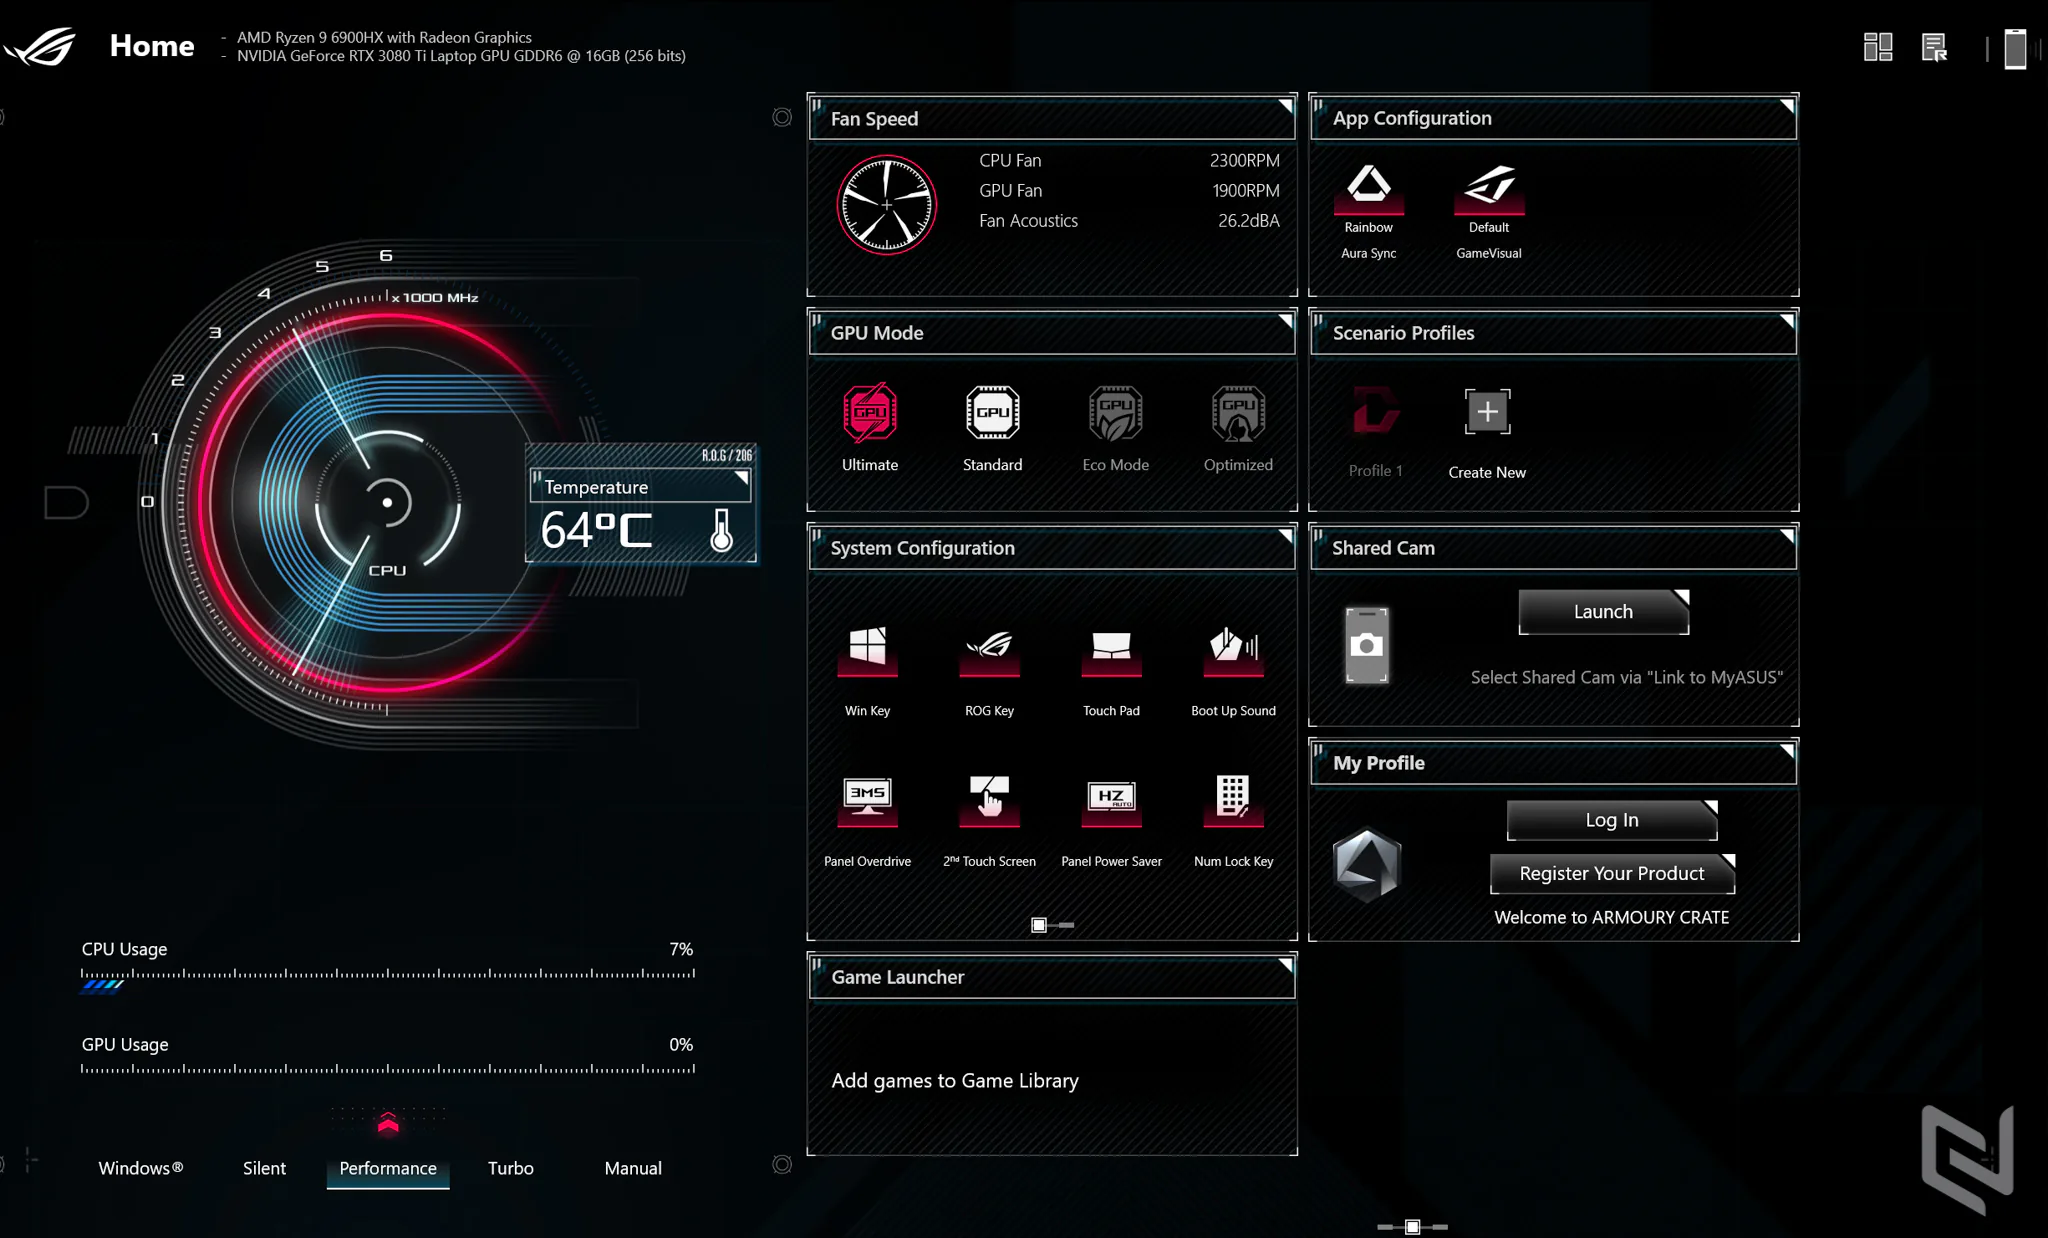Click the My Profile avatar icon

(x=1367, y=864)
